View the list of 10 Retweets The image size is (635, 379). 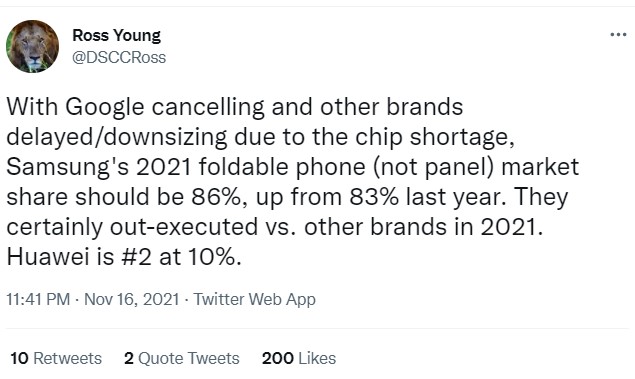pos(56,358)
